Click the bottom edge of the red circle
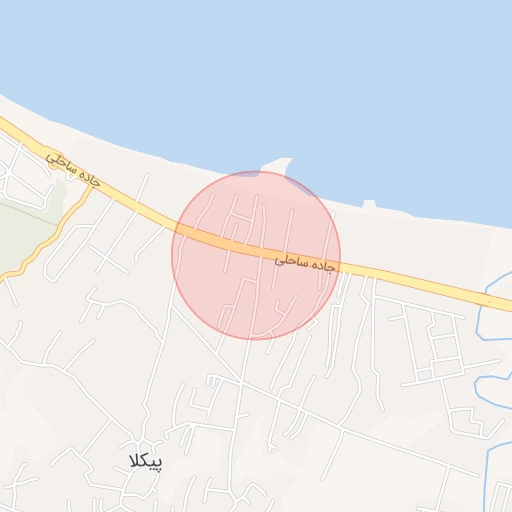Image resolution: width=512 pixels, height=512 pixels. [x=253, y=340]
